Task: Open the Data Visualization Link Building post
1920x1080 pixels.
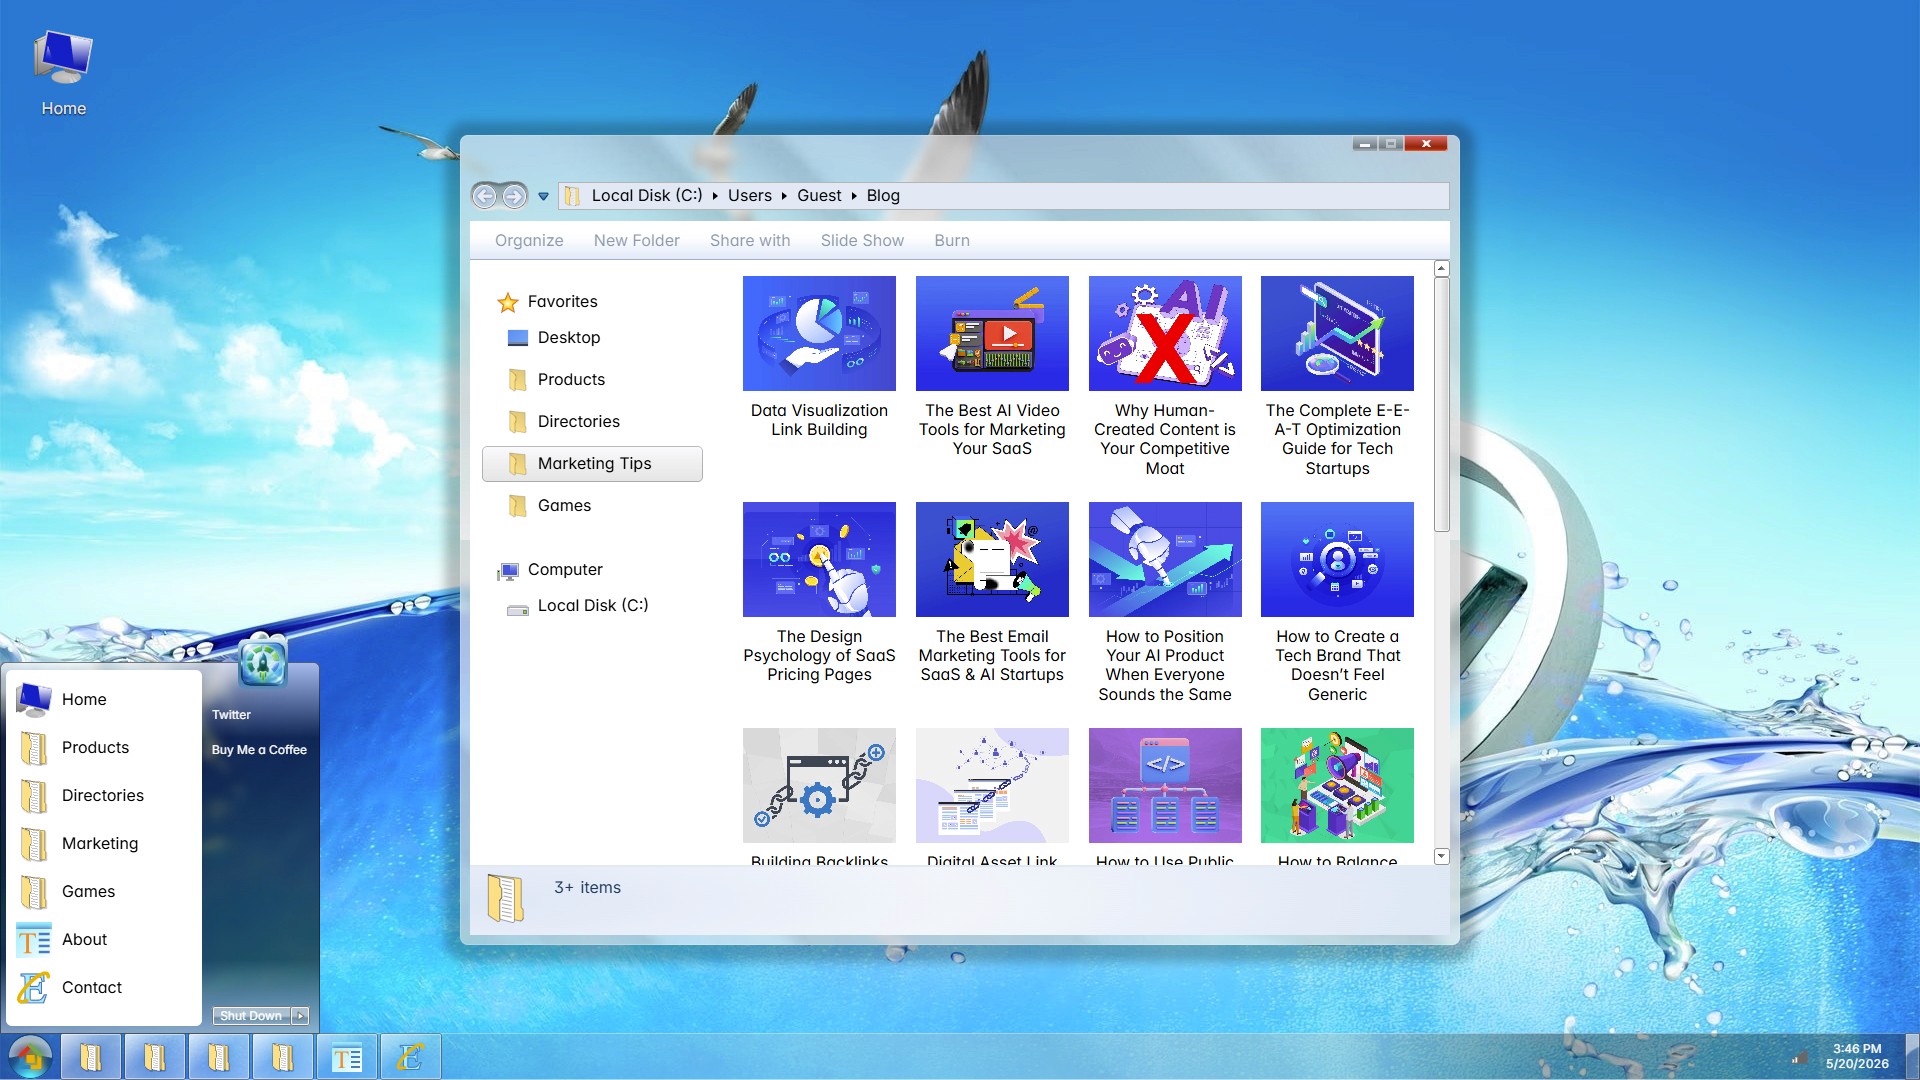Action: (819, 358)
